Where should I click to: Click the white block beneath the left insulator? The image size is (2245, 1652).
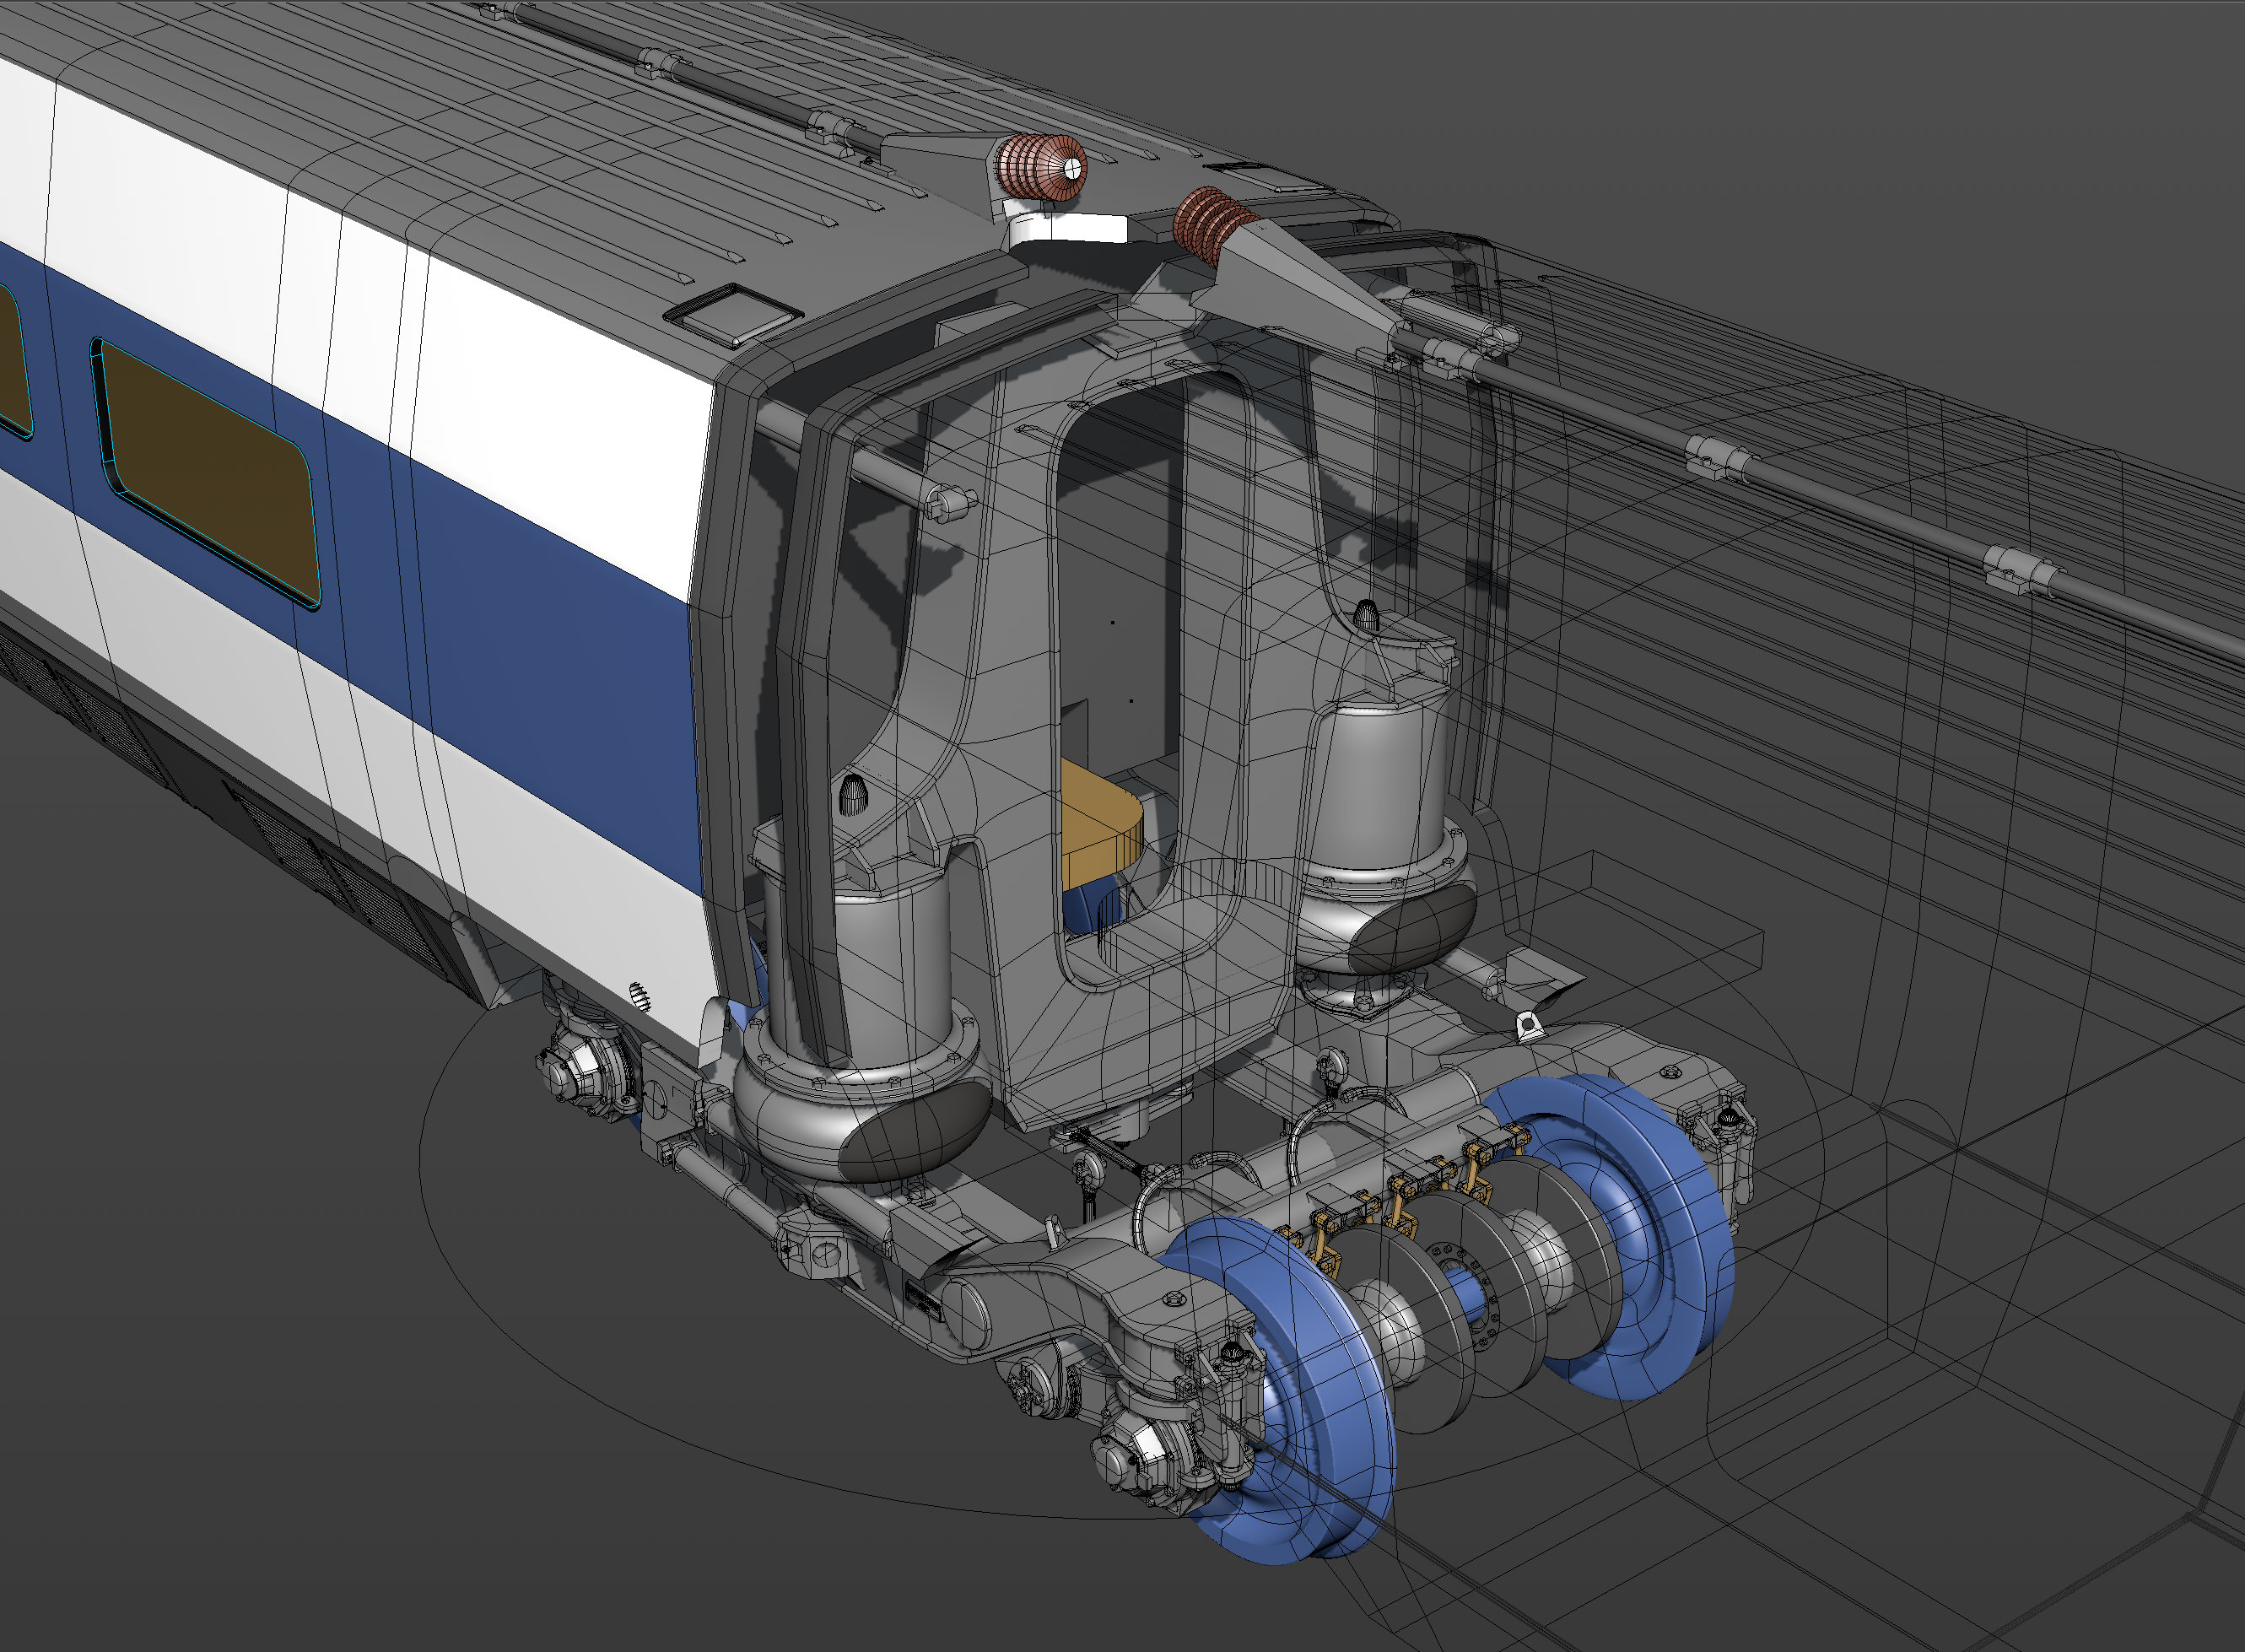(1067, 229)
